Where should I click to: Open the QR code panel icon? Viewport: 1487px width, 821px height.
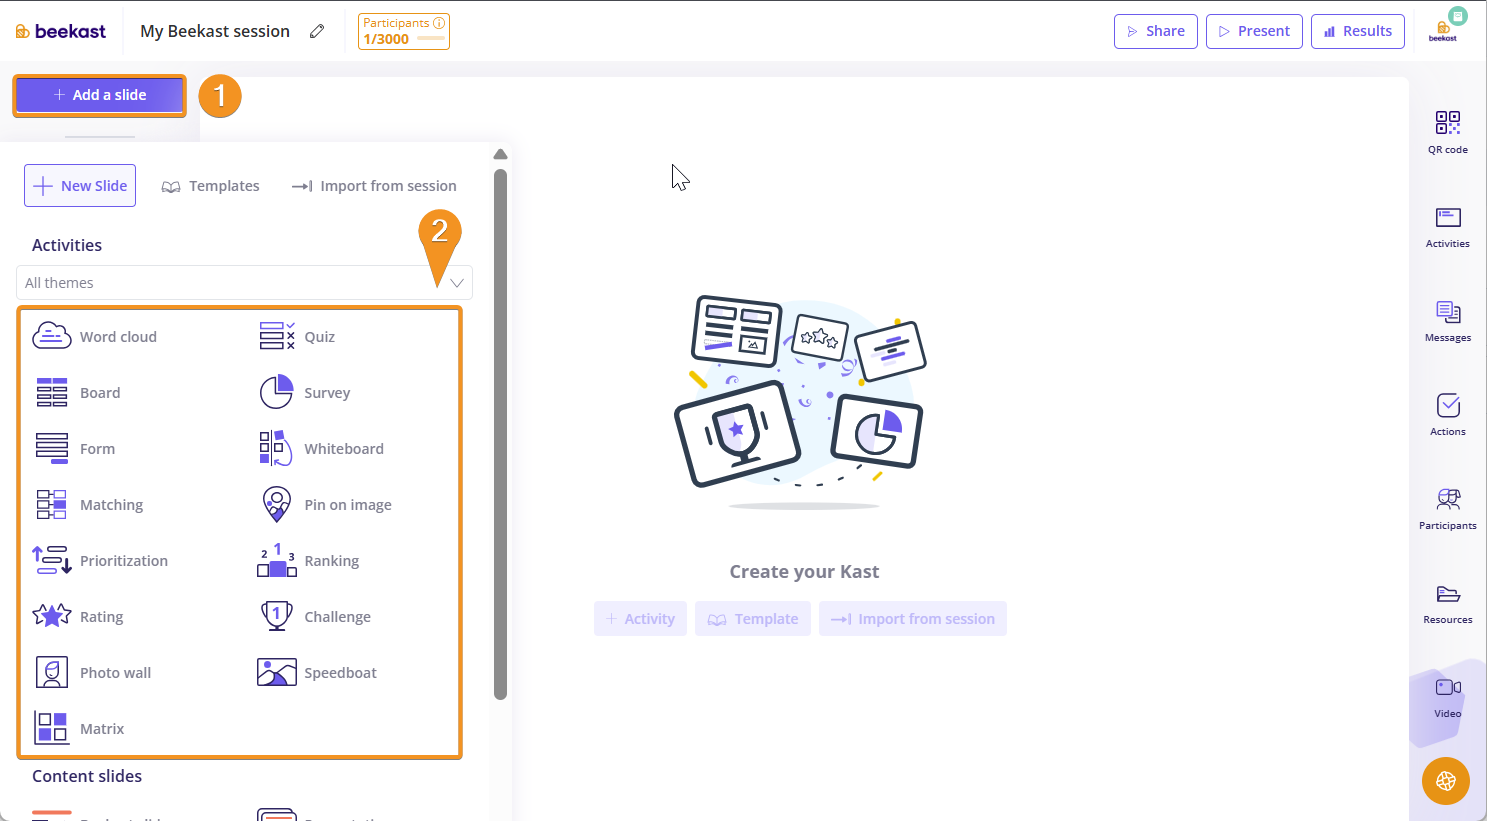[1447, 123]
